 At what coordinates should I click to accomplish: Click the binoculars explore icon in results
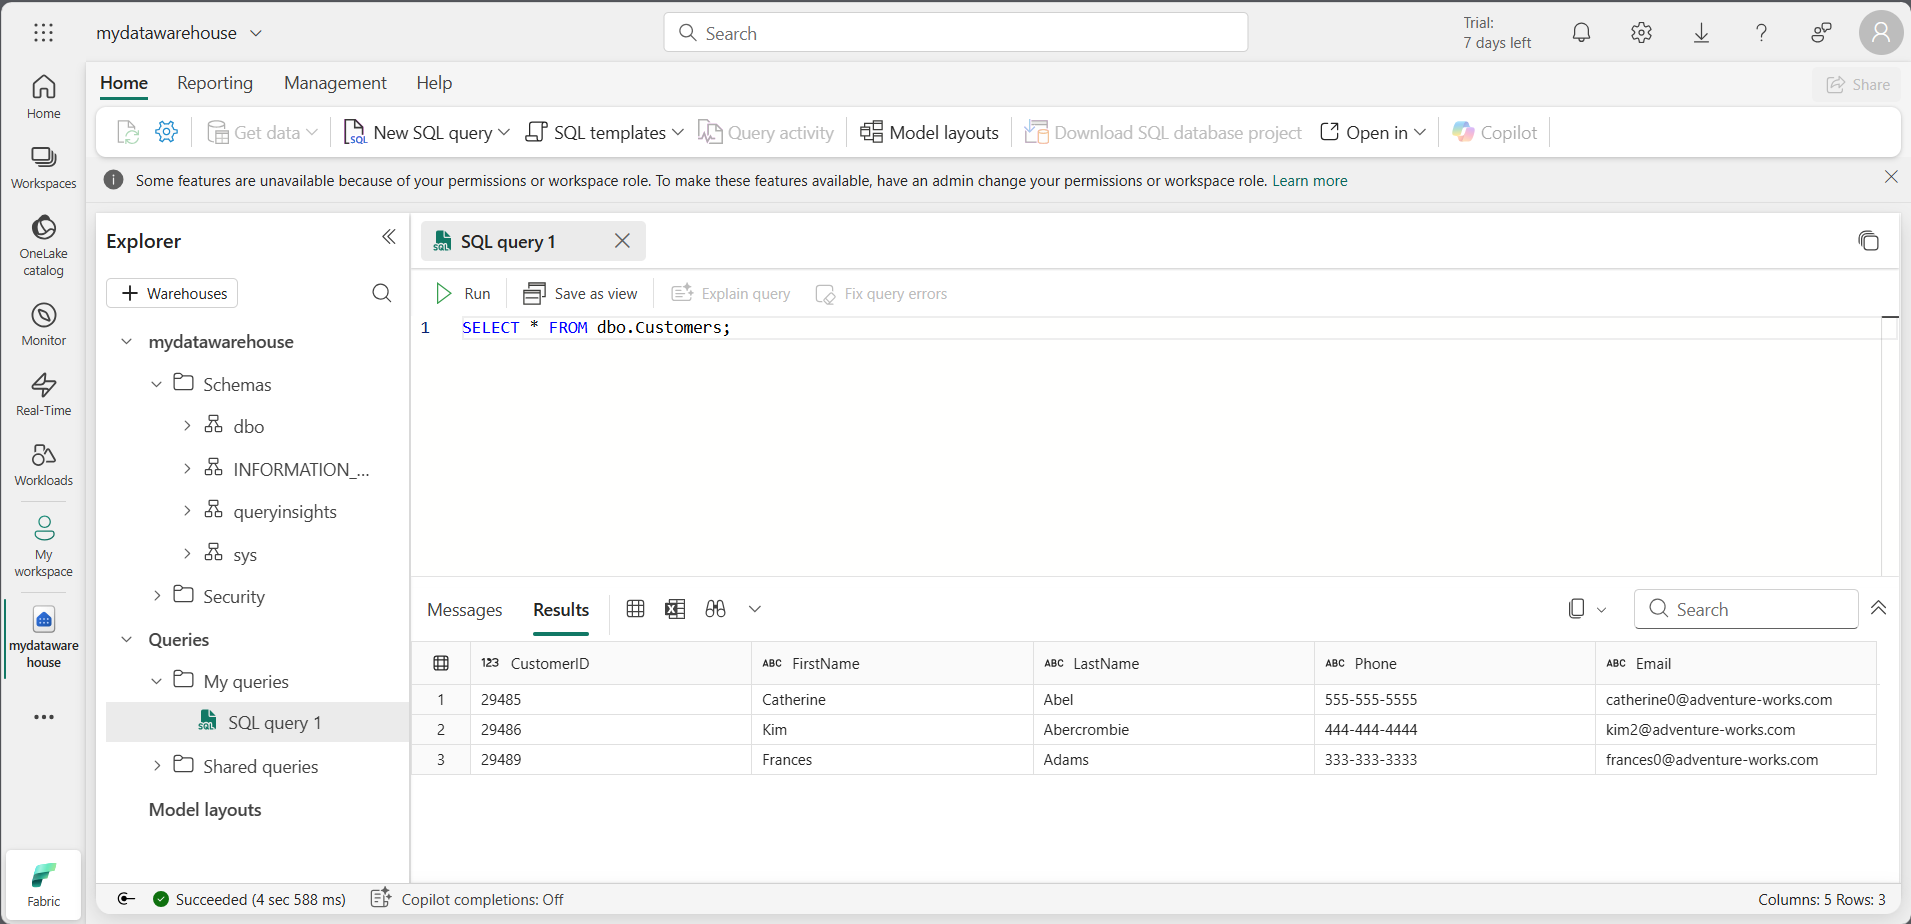point(715,609)
